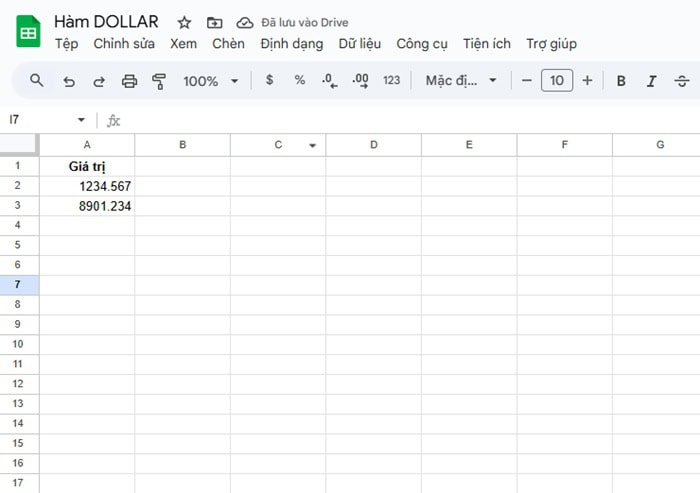Format as currency with dollar icon
The height and width of the screenshot is (493, 700).
tap(269, 80)
